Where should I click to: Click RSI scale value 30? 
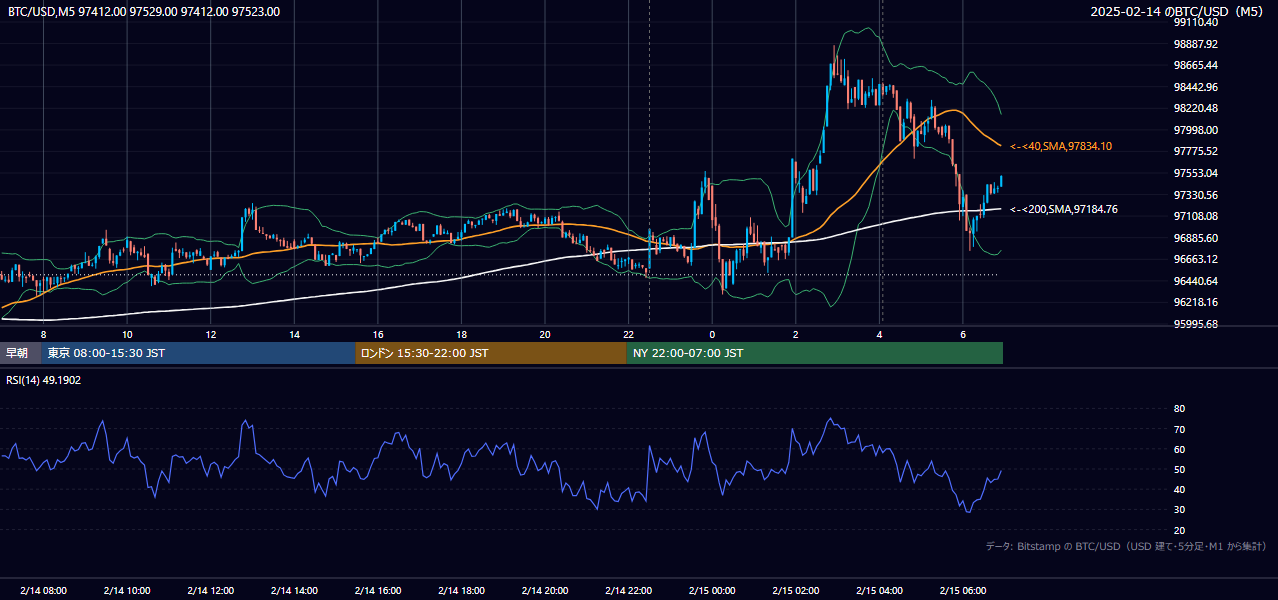coord(1180,509)
